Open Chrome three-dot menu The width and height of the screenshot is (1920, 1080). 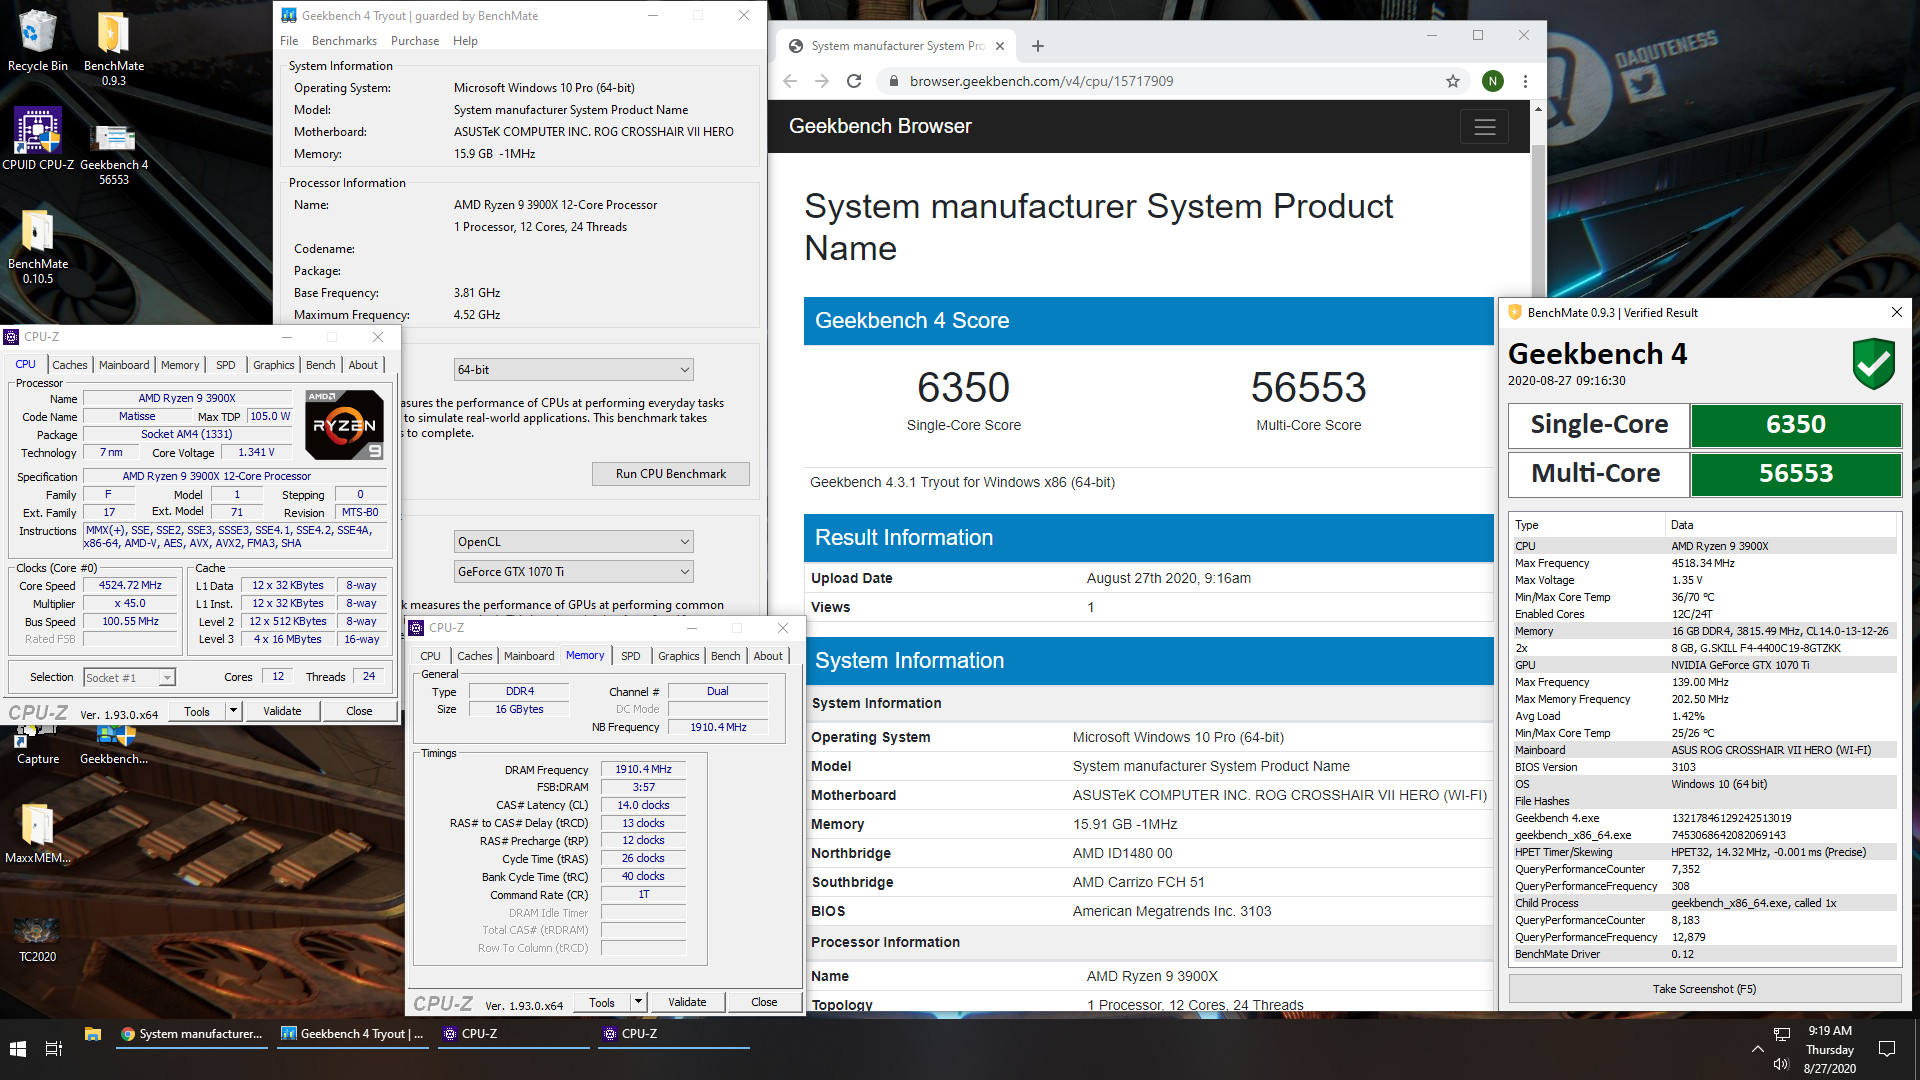1525,81
